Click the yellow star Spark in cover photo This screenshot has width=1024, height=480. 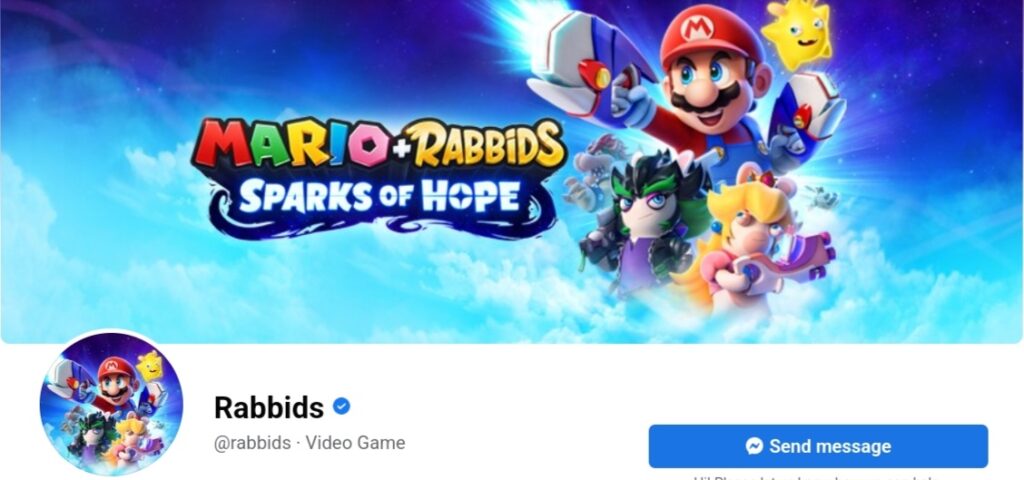pos(796,34)
